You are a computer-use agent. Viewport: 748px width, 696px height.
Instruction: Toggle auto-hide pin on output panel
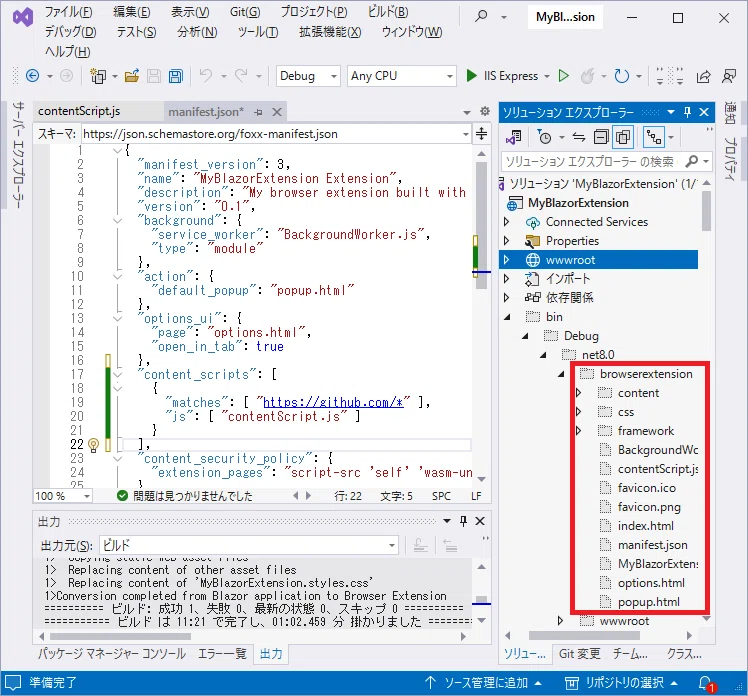[463, 521]
